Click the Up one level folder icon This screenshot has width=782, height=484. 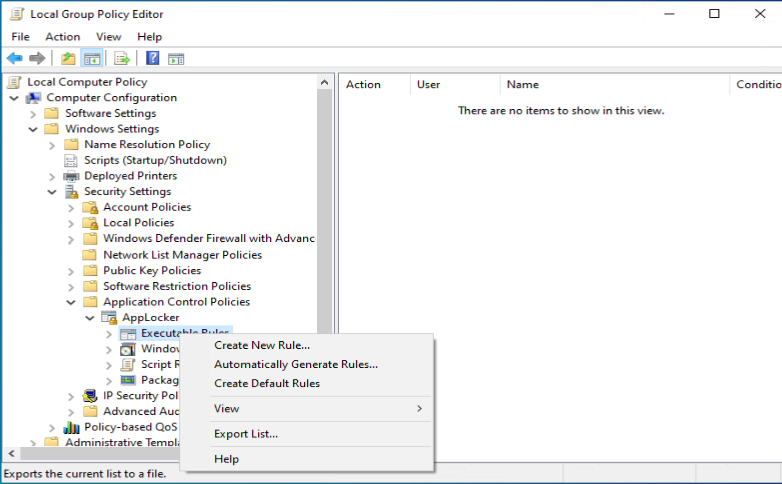[x=68, y=58]
